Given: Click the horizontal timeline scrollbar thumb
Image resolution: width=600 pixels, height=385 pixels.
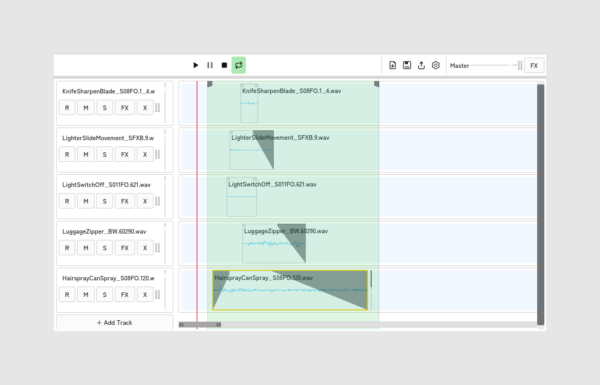Looking at the screenshot, I should (x=200, y=325).
